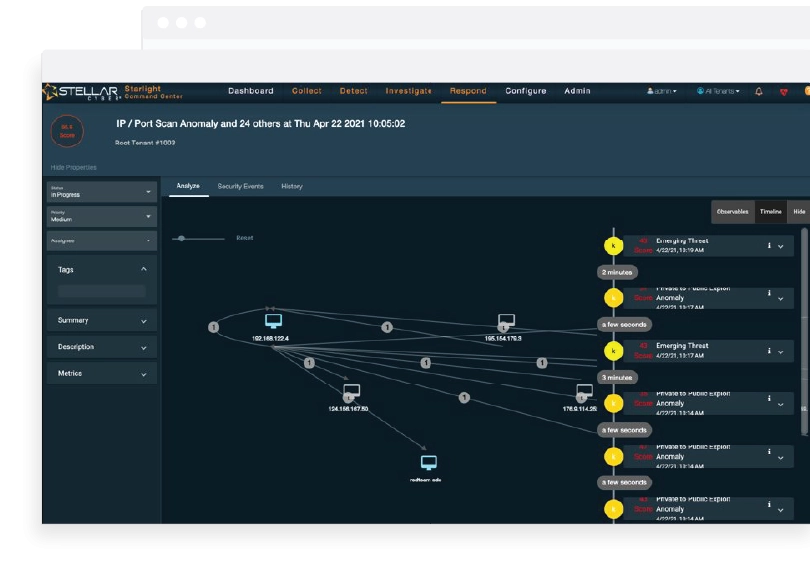Hide the timeline side panel

tap(798, 211)
